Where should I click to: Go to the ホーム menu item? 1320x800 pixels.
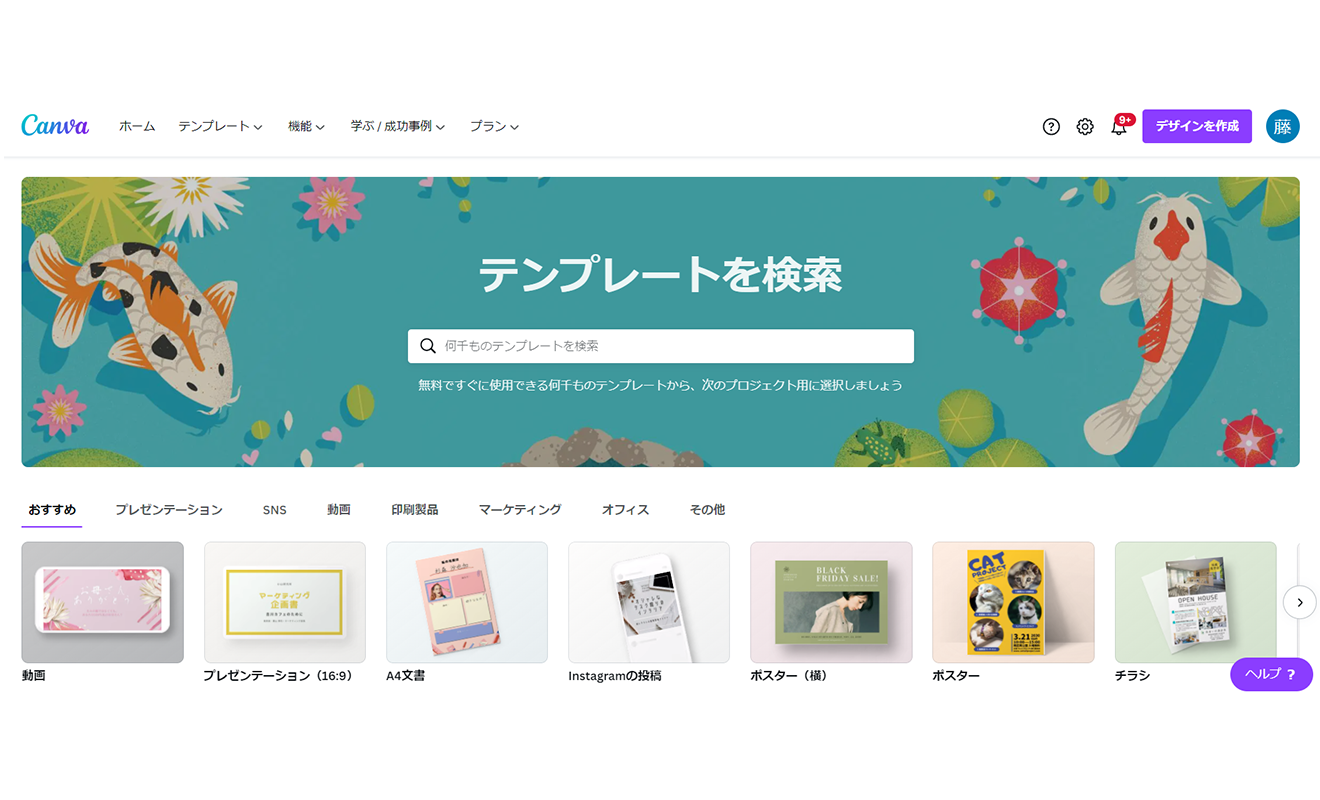pos(137,127)
